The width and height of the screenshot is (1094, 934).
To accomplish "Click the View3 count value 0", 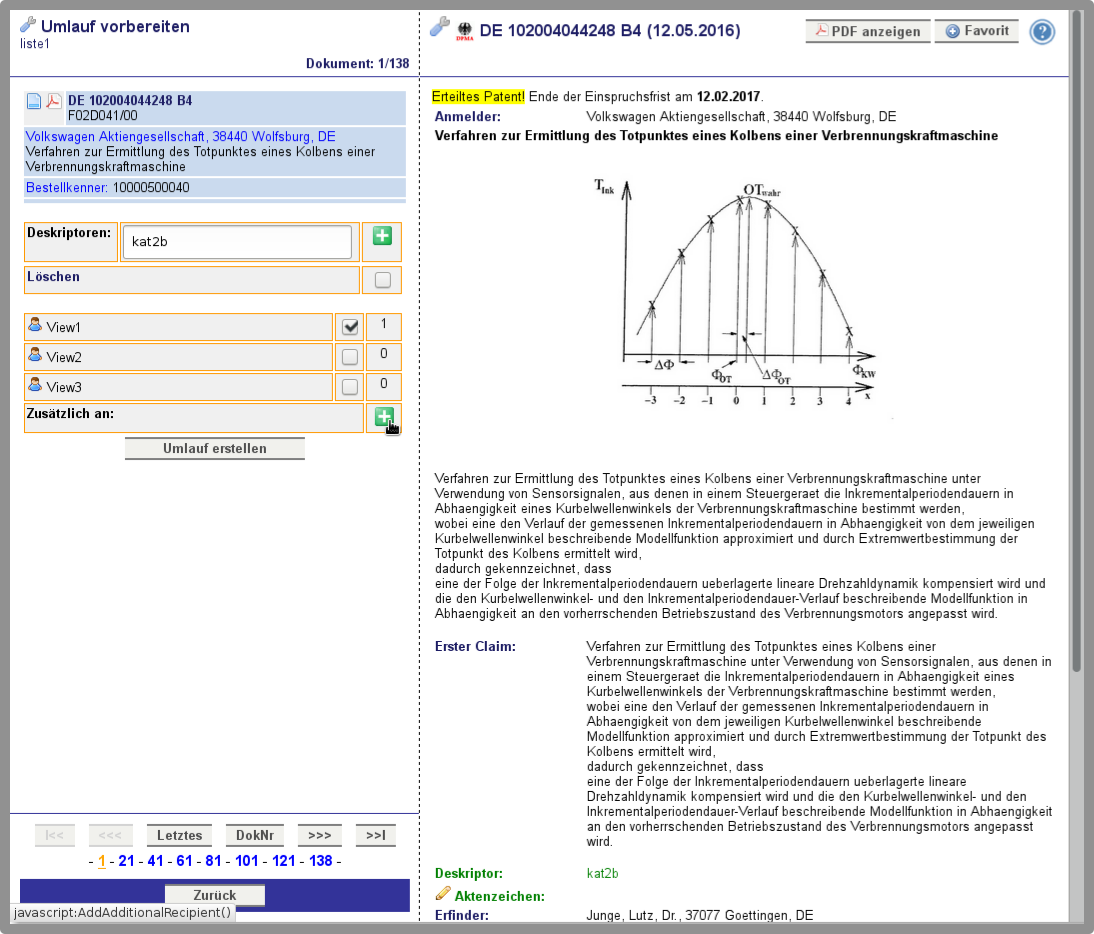I will pos(384,384).
